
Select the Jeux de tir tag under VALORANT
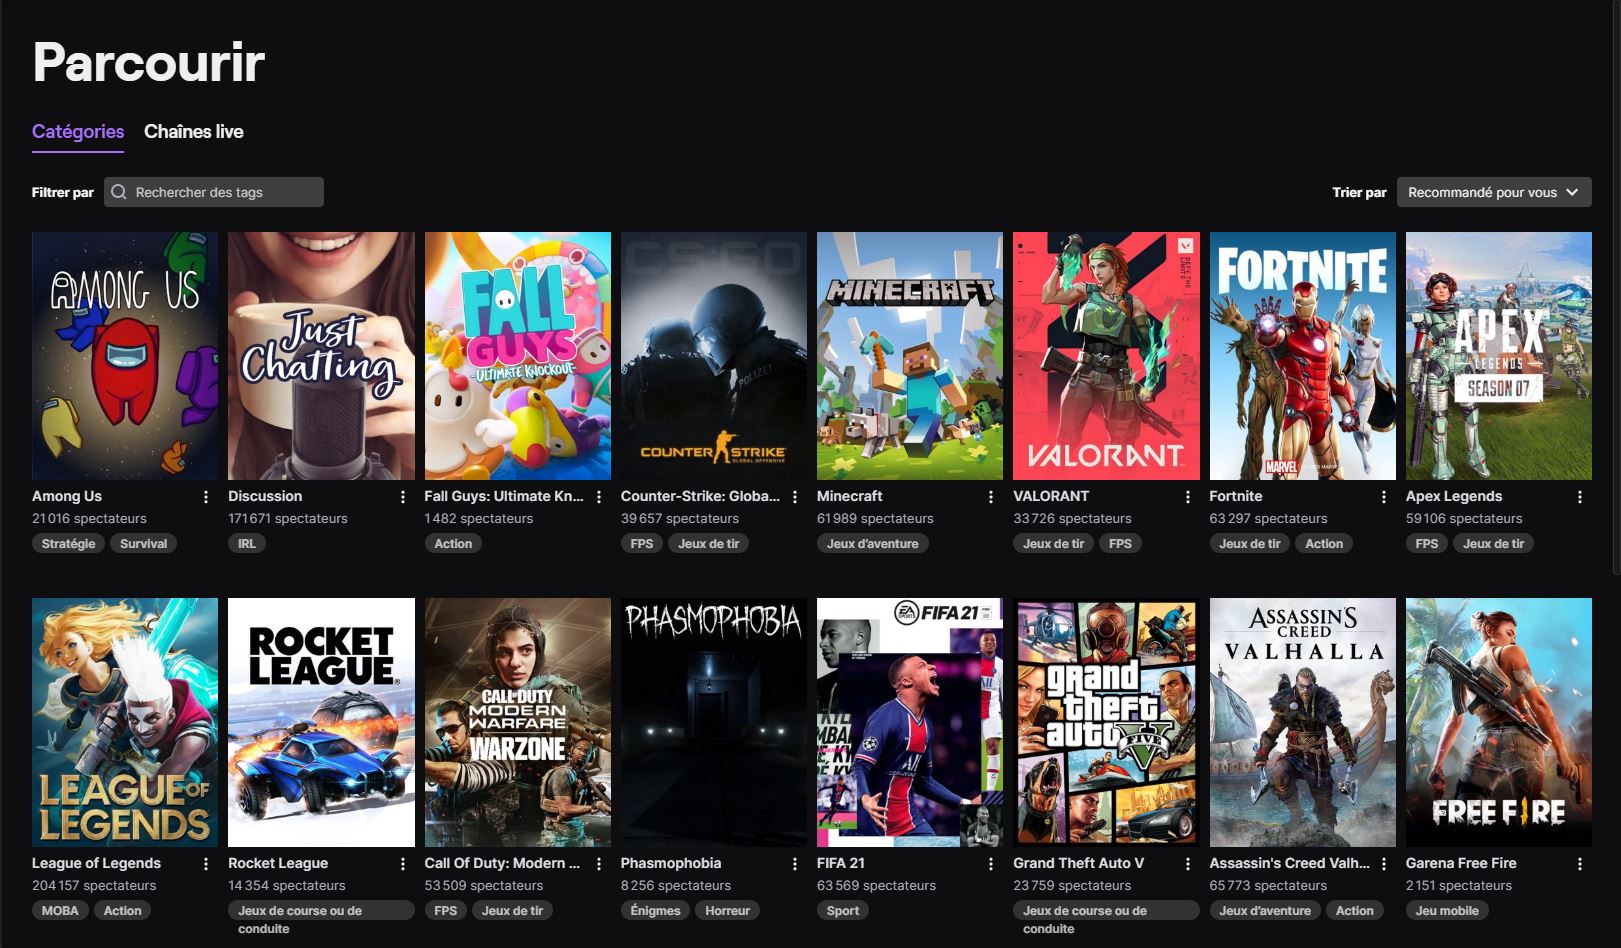point(1054,544)
